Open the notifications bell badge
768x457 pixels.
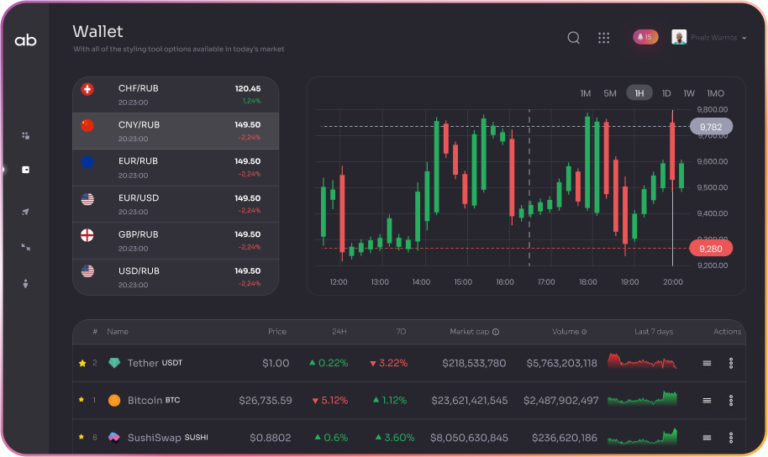pos(645,37)
